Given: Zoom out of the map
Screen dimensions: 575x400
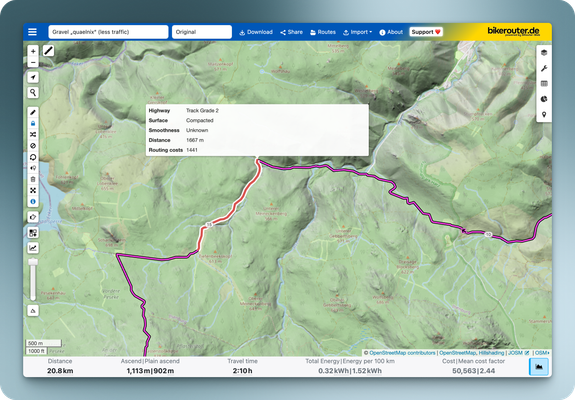Looking at the screenshot, I should point(33,62).
